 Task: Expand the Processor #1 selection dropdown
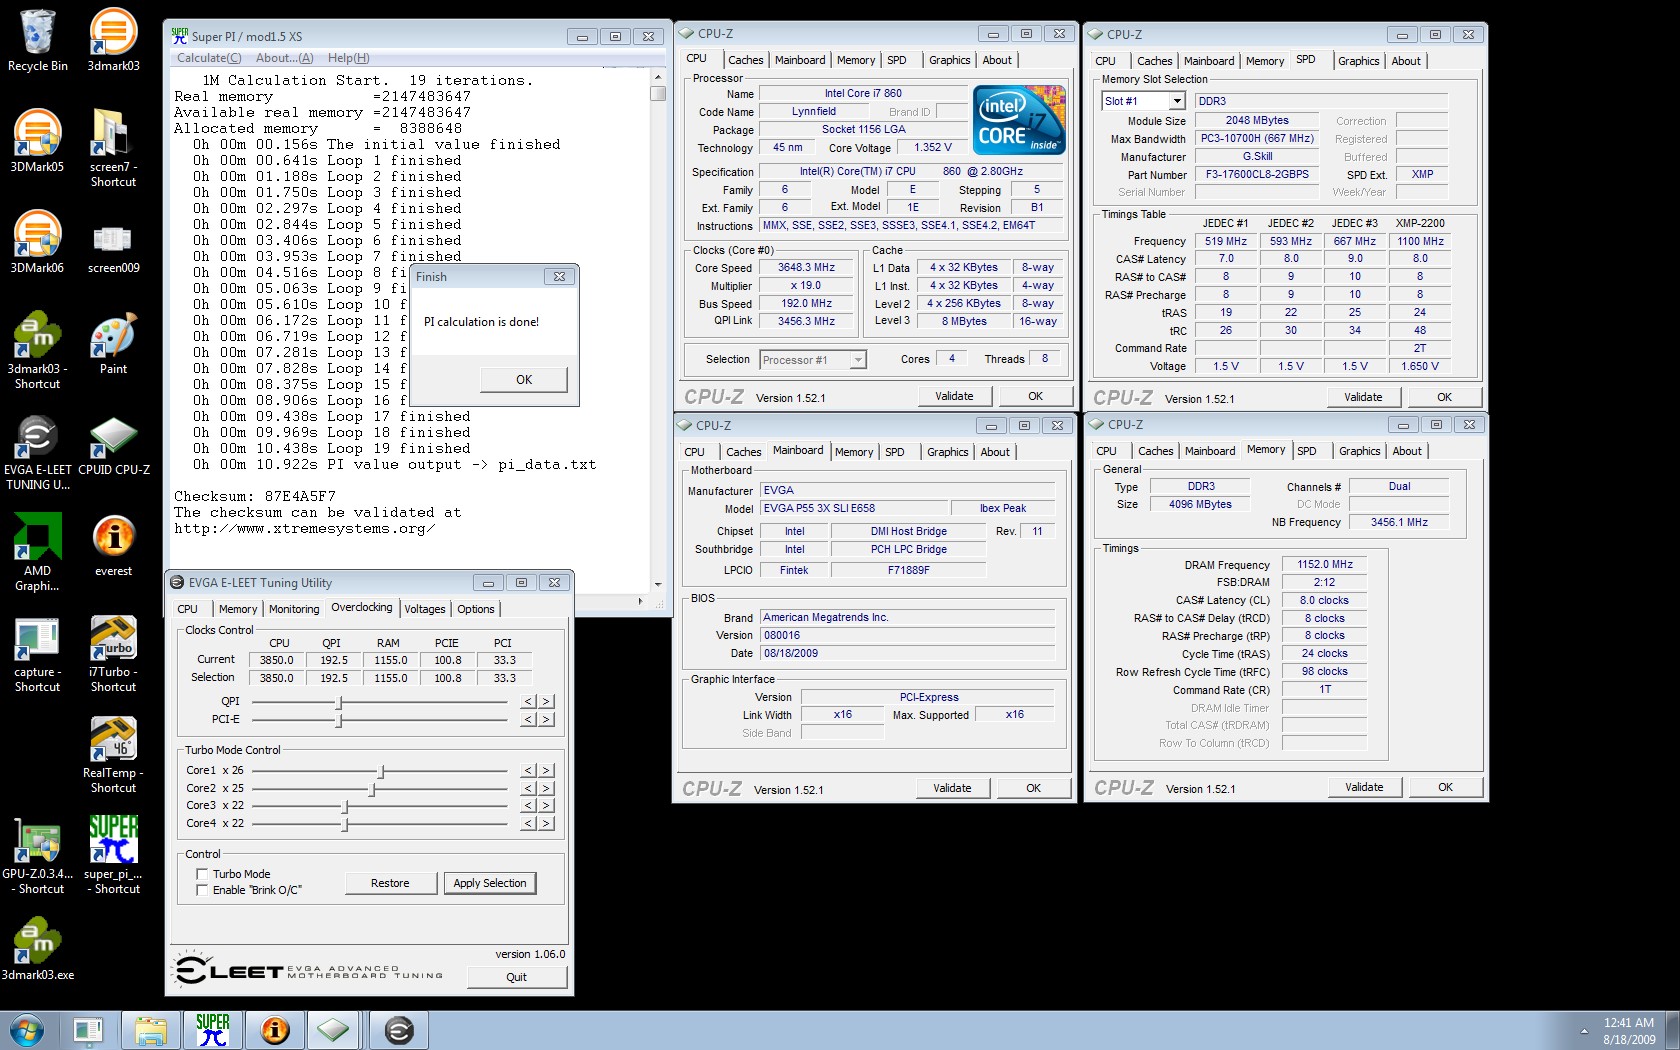(x=858, y=360)
